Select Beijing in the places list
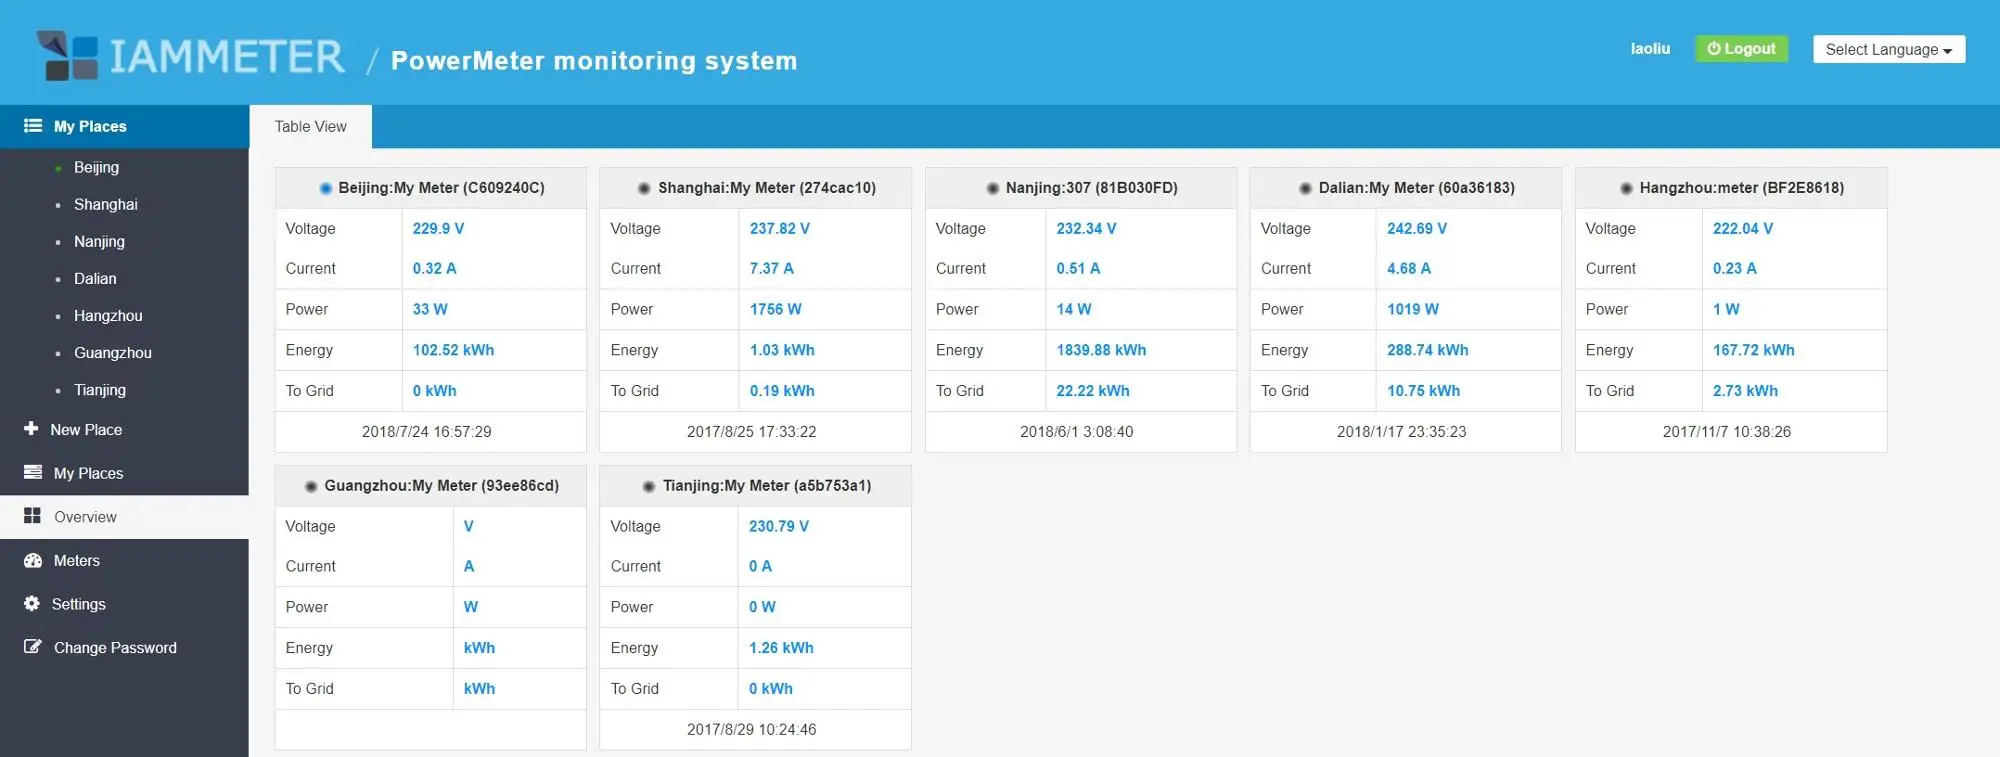The width and height of the screenshot is (2000, 757). point(96,167)
